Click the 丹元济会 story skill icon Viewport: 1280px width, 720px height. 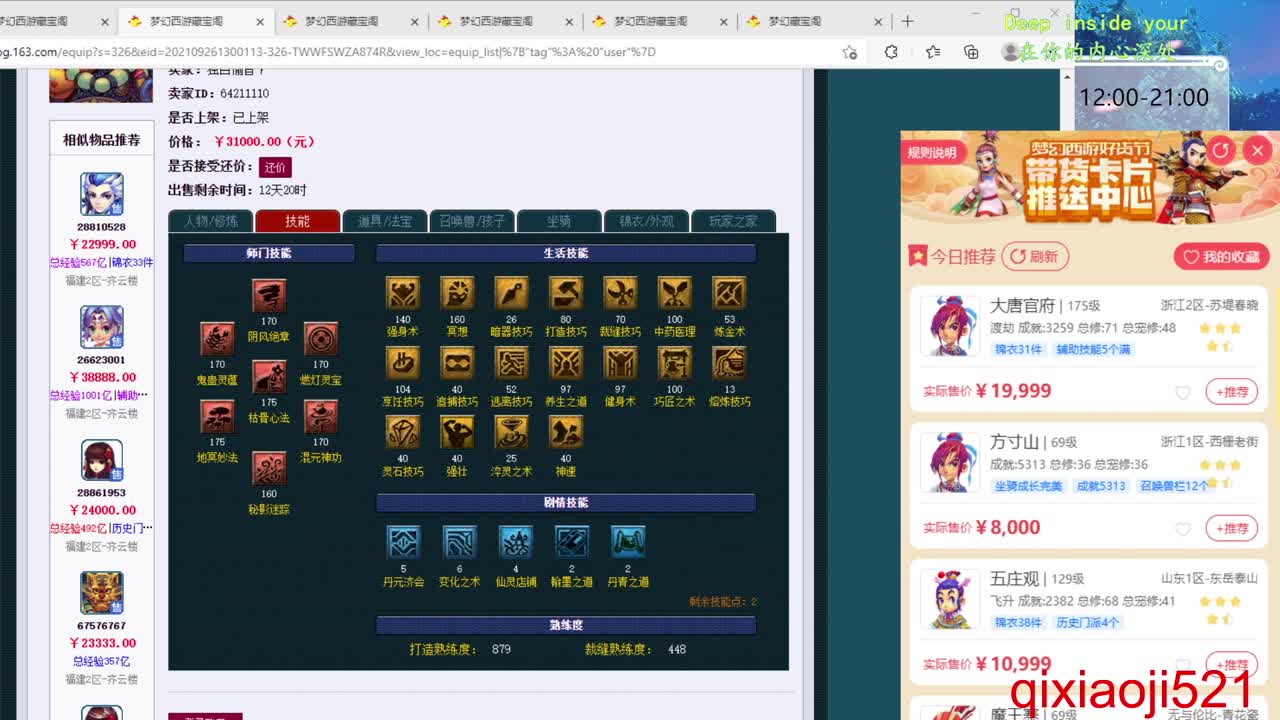click(404, 543)
